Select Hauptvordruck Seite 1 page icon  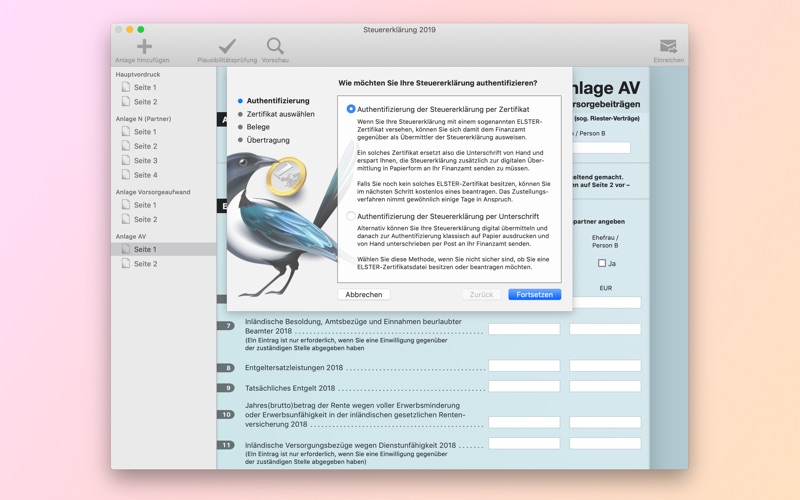tap(126, 87)
